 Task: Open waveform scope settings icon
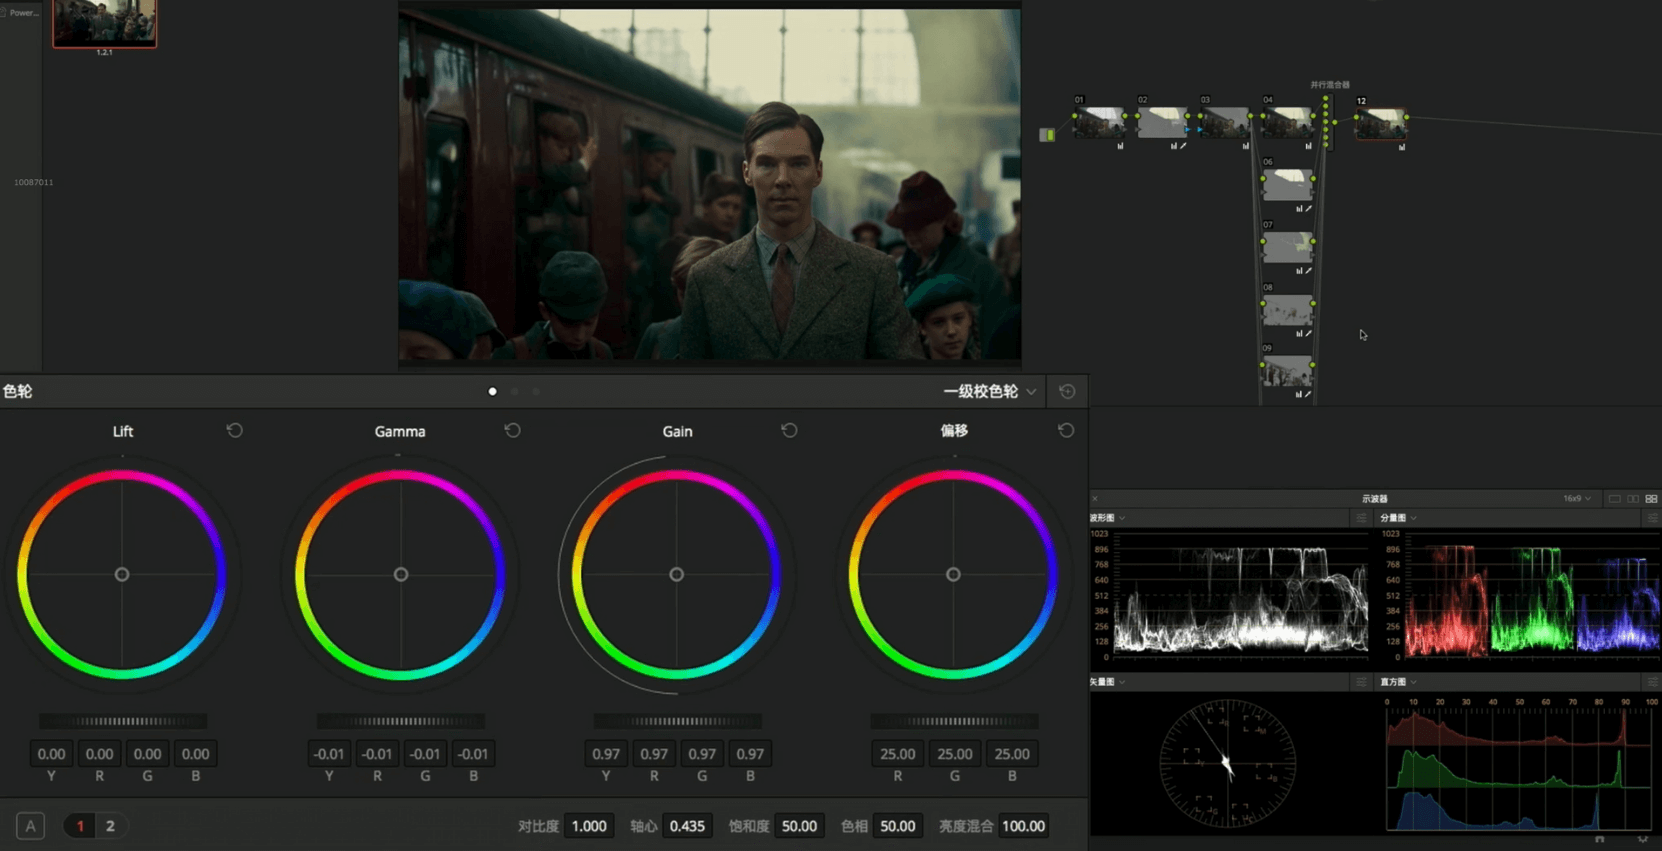1361,518
